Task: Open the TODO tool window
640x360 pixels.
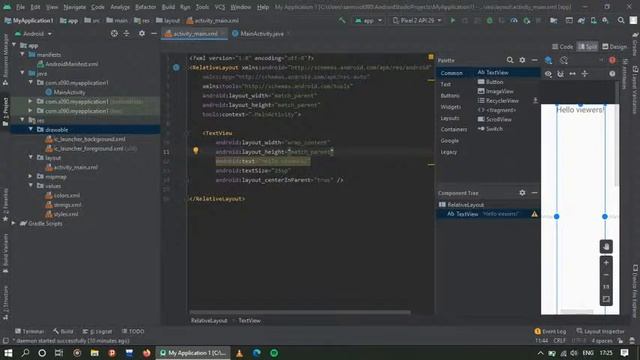Action: (133, 331)
